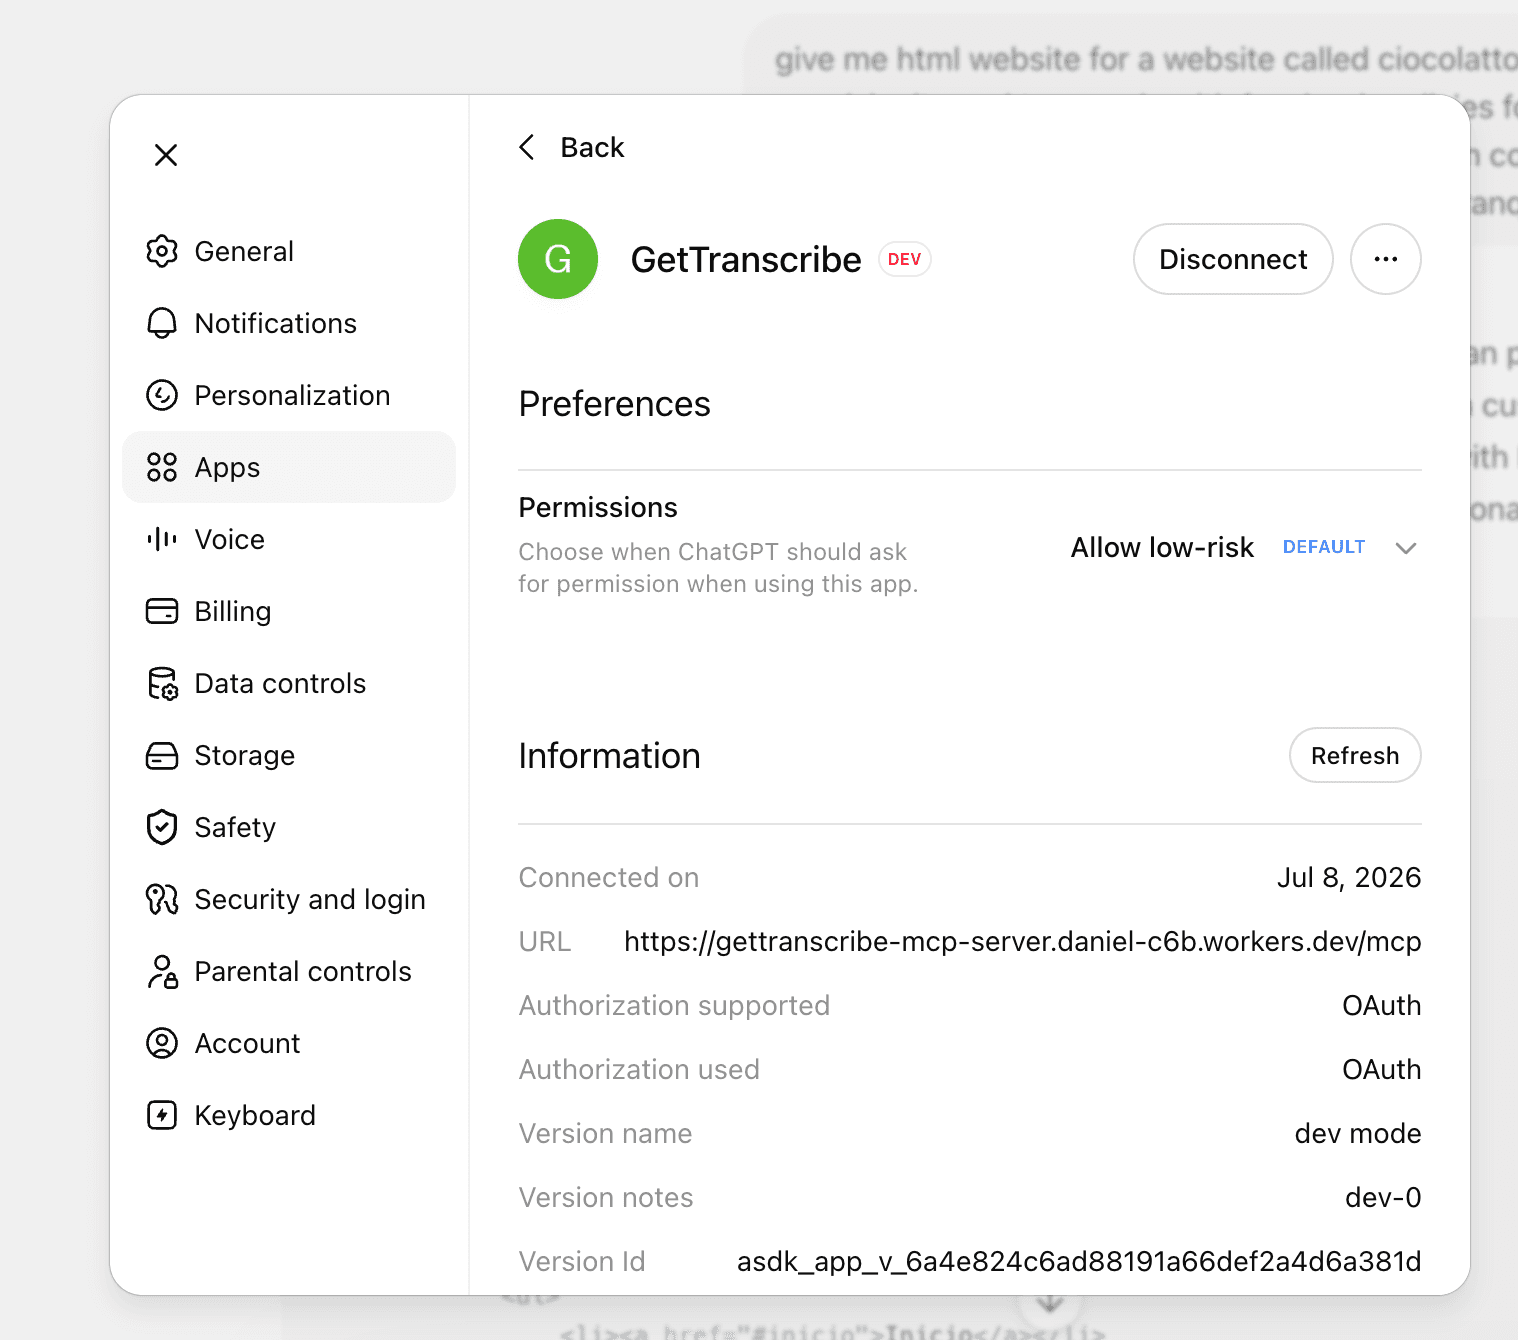
Task: Open Data controls settings
Action: coord(289,683)
